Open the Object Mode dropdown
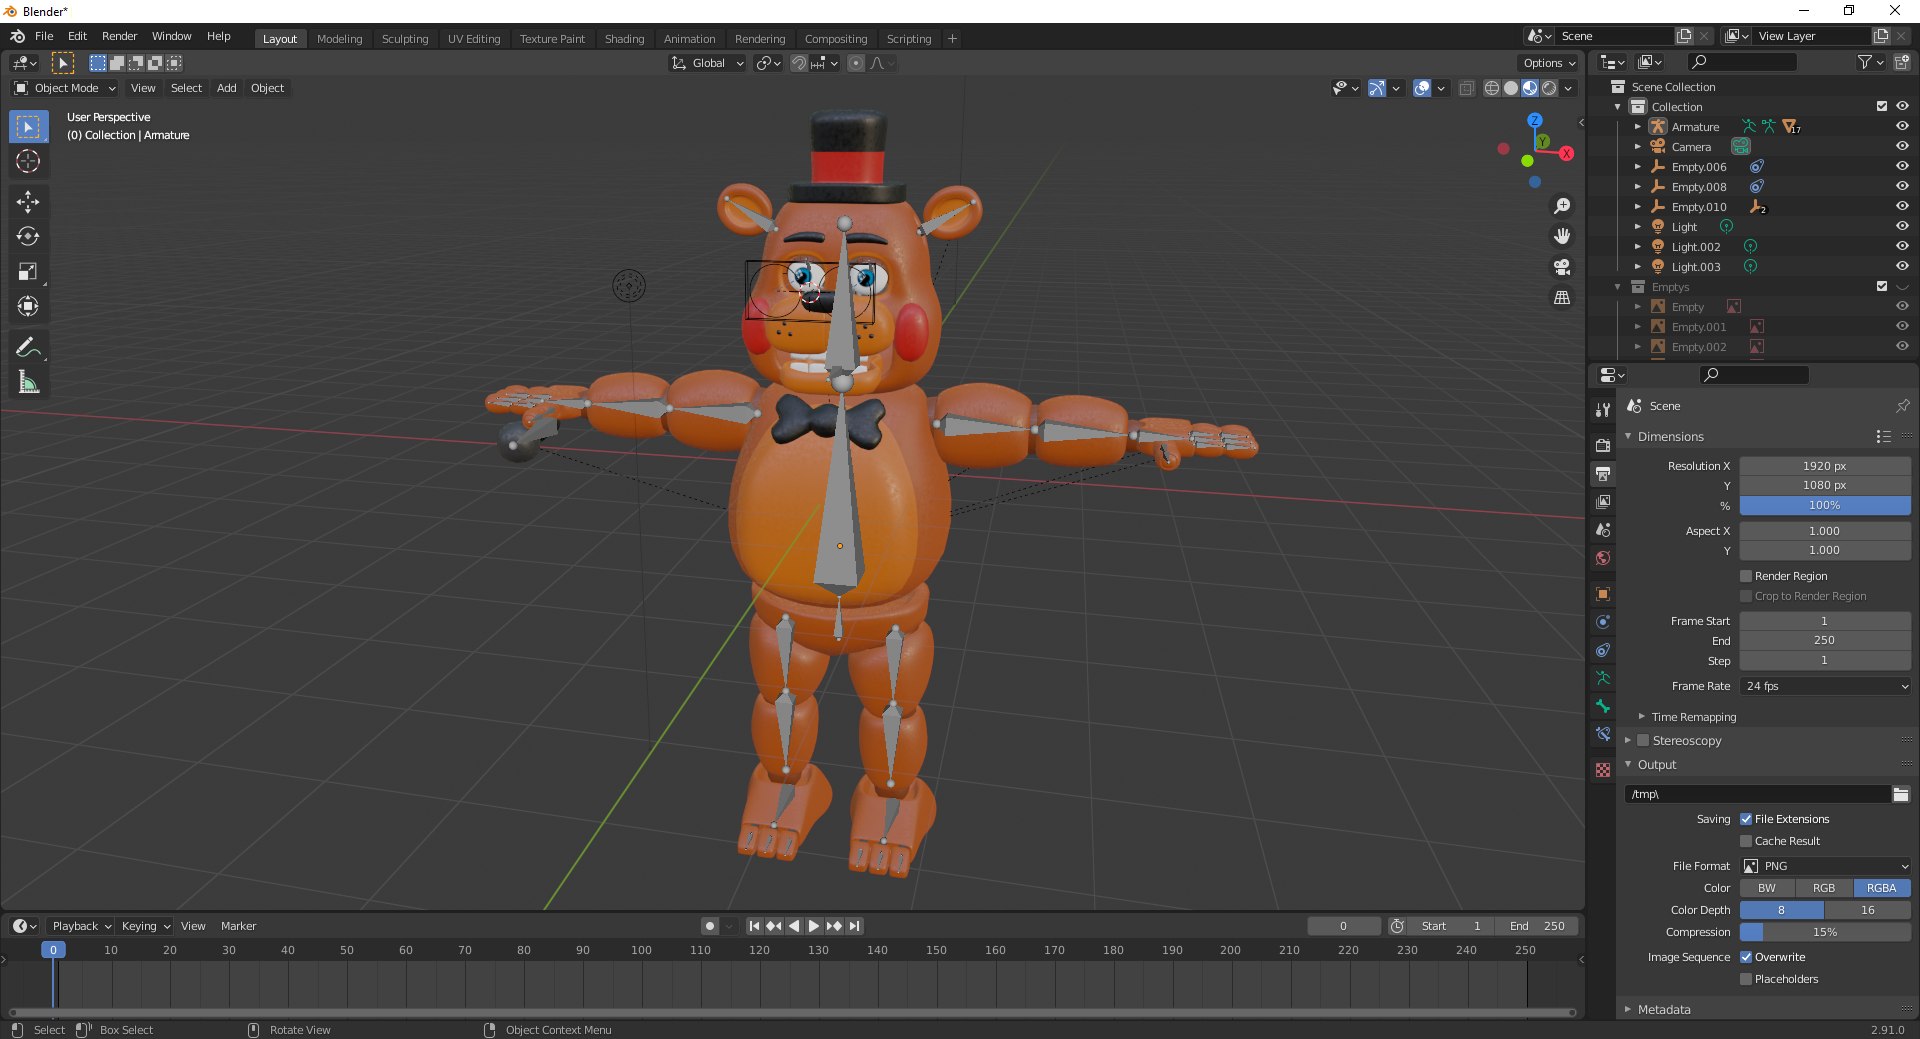 tap(65, 88)
